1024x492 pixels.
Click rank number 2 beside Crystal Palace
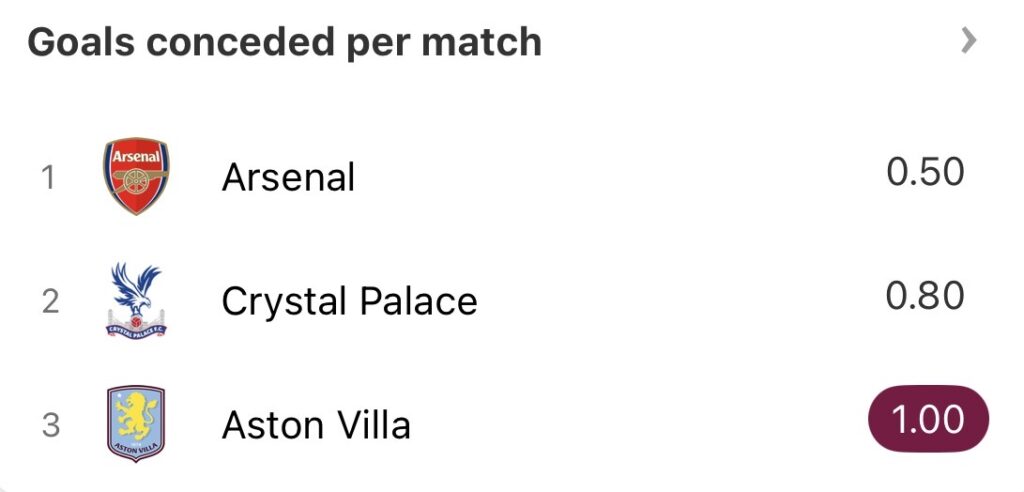click(x=50, y=301)
